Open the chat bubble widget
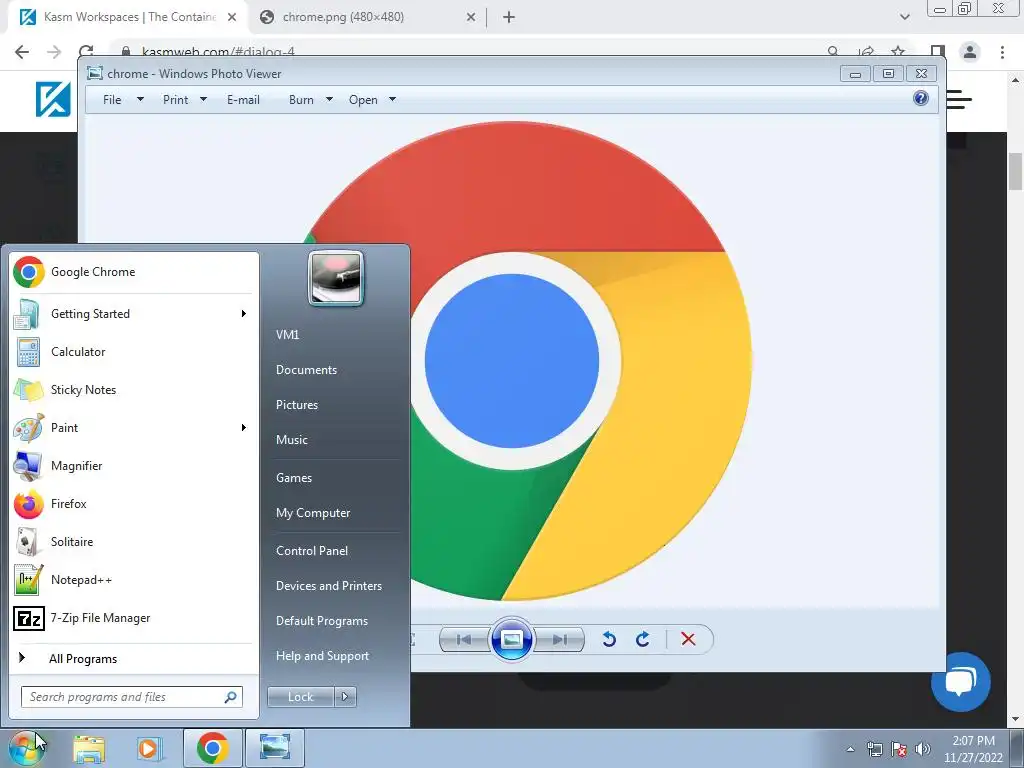The image size is (1024, 768). coord(961,682)
